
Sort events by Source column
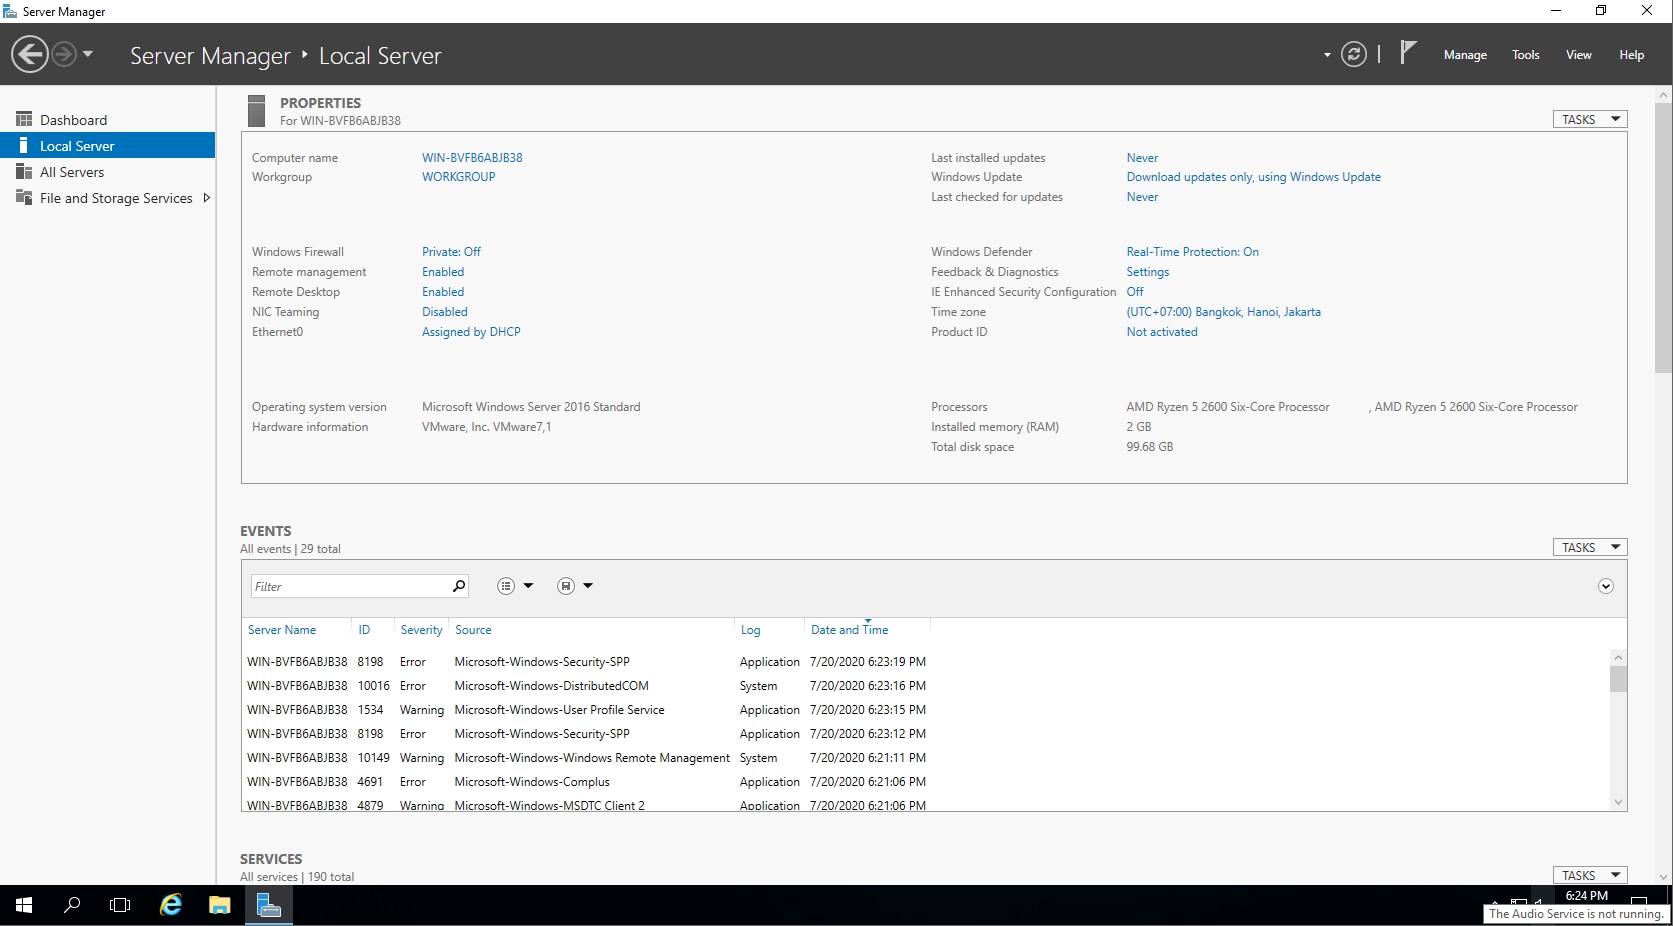coord(473,630)
